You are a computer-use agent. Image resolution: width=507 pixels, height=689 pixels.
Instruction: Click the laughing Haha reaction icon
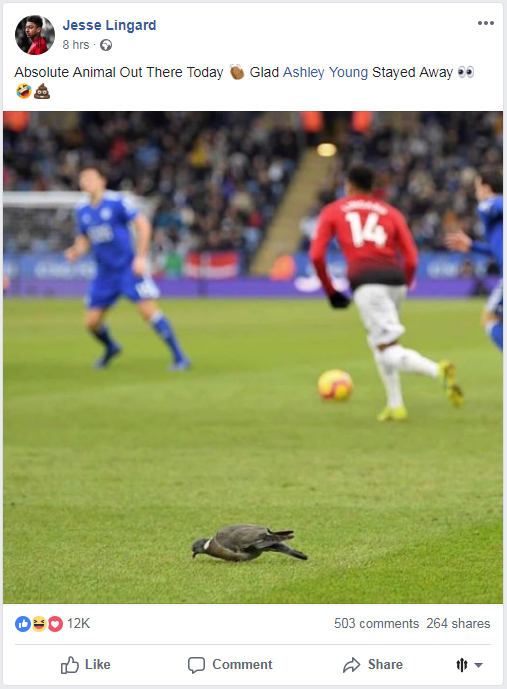click(x=39, y=624)
